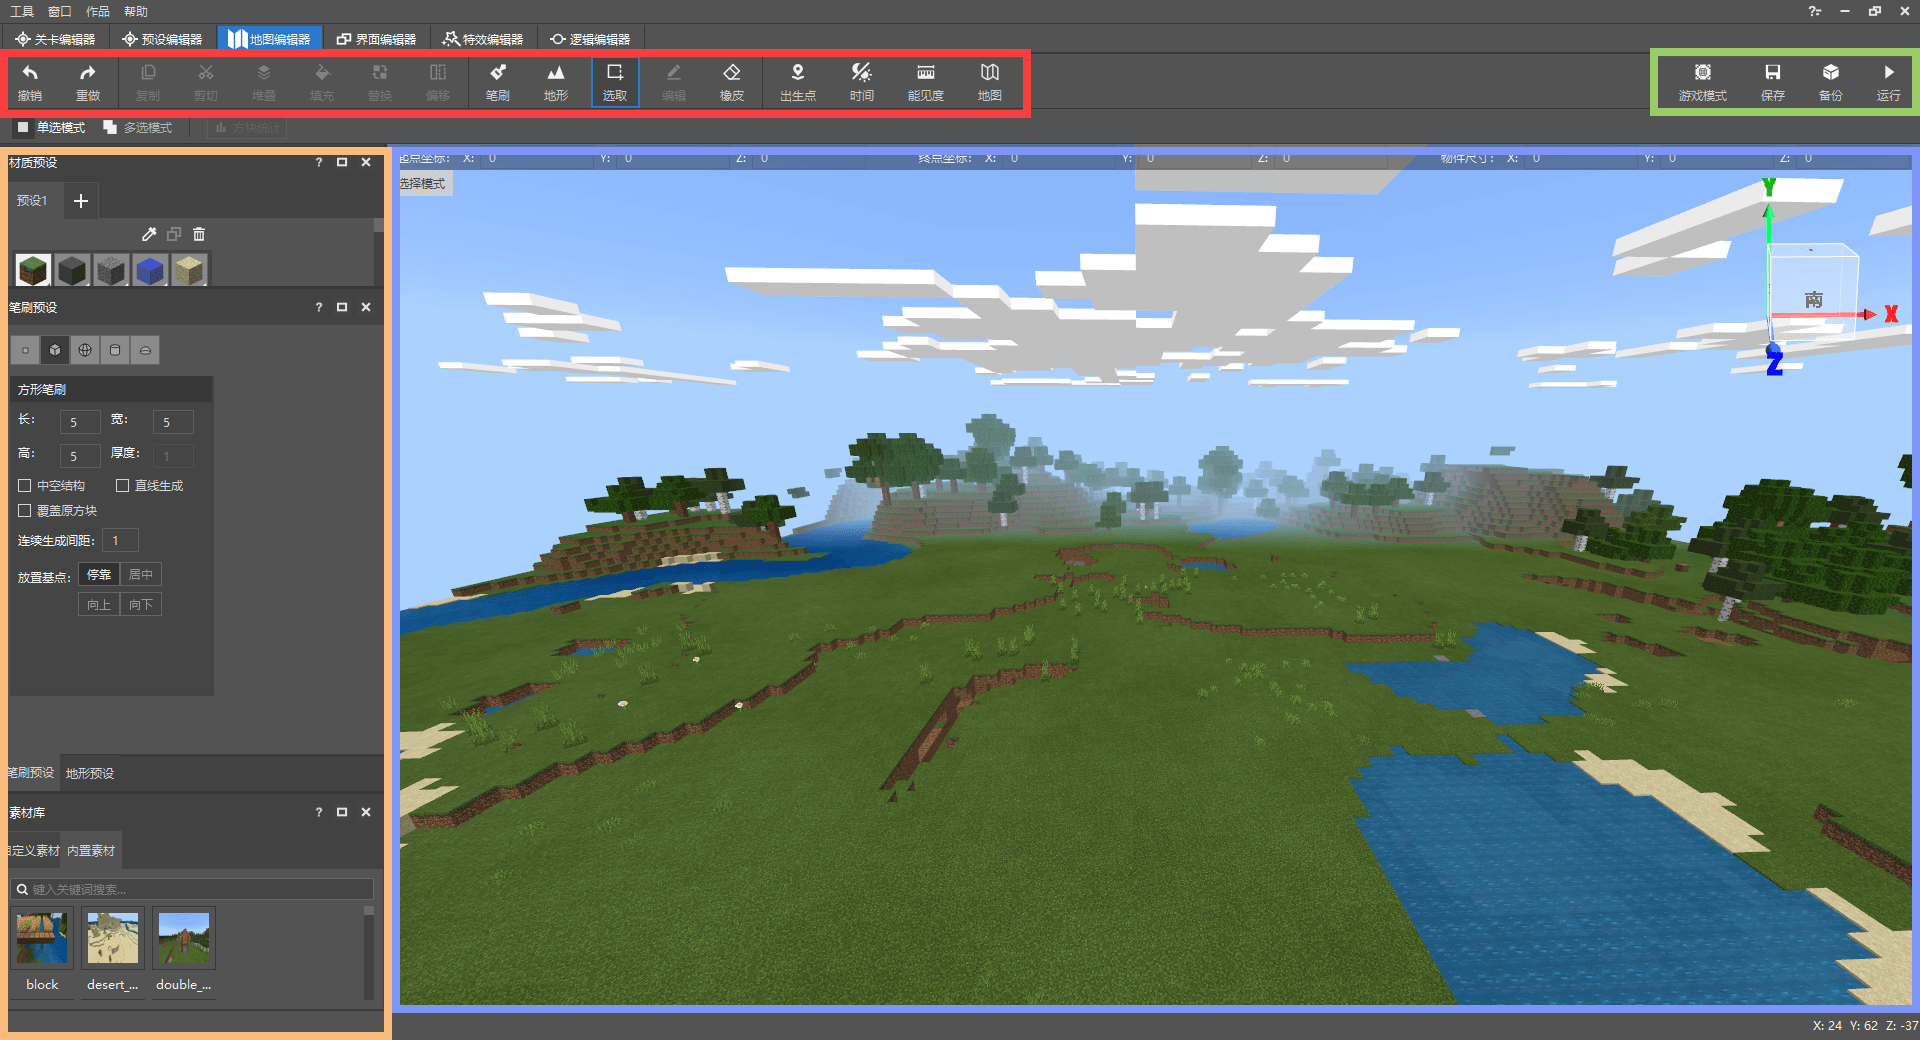
Task: Open 游戏模式 game mode settings
Action: [1703, 82]
